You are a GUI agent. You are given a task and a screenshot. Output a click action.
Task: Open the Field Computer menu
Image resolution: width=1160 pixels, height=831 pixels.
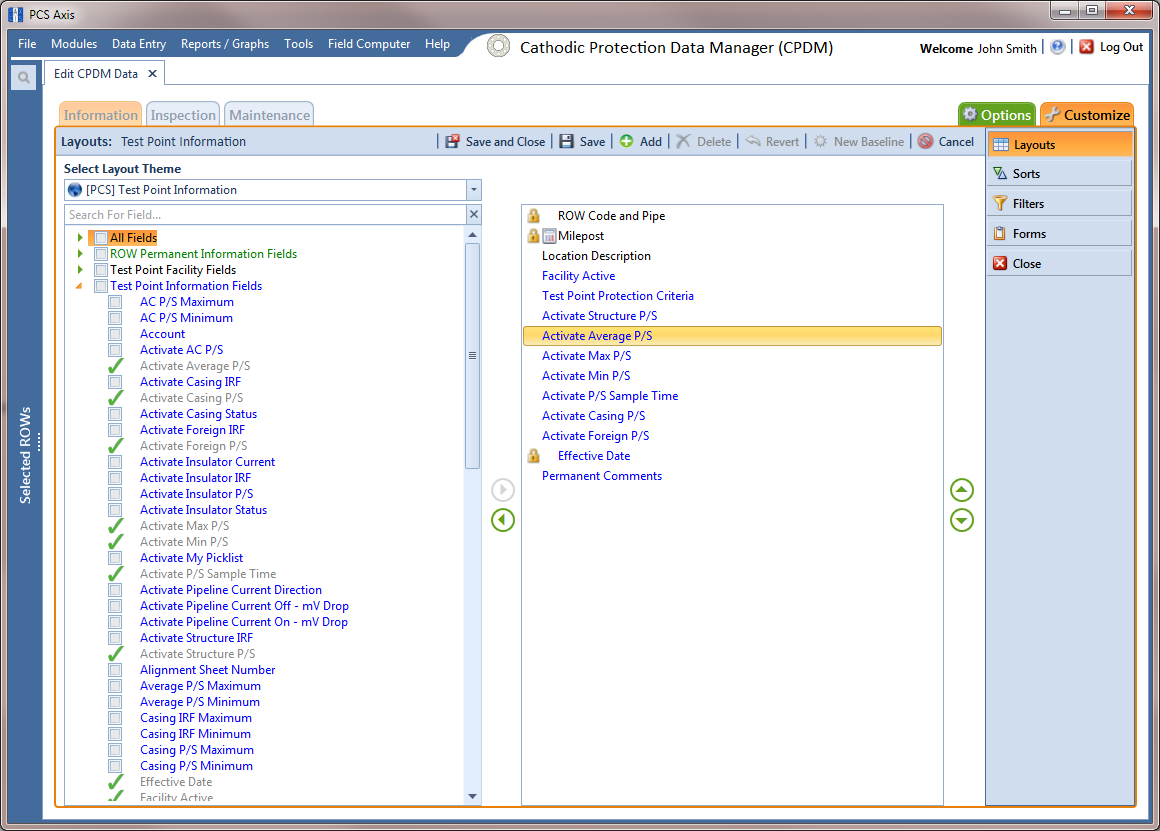click(x=369, y=44)
